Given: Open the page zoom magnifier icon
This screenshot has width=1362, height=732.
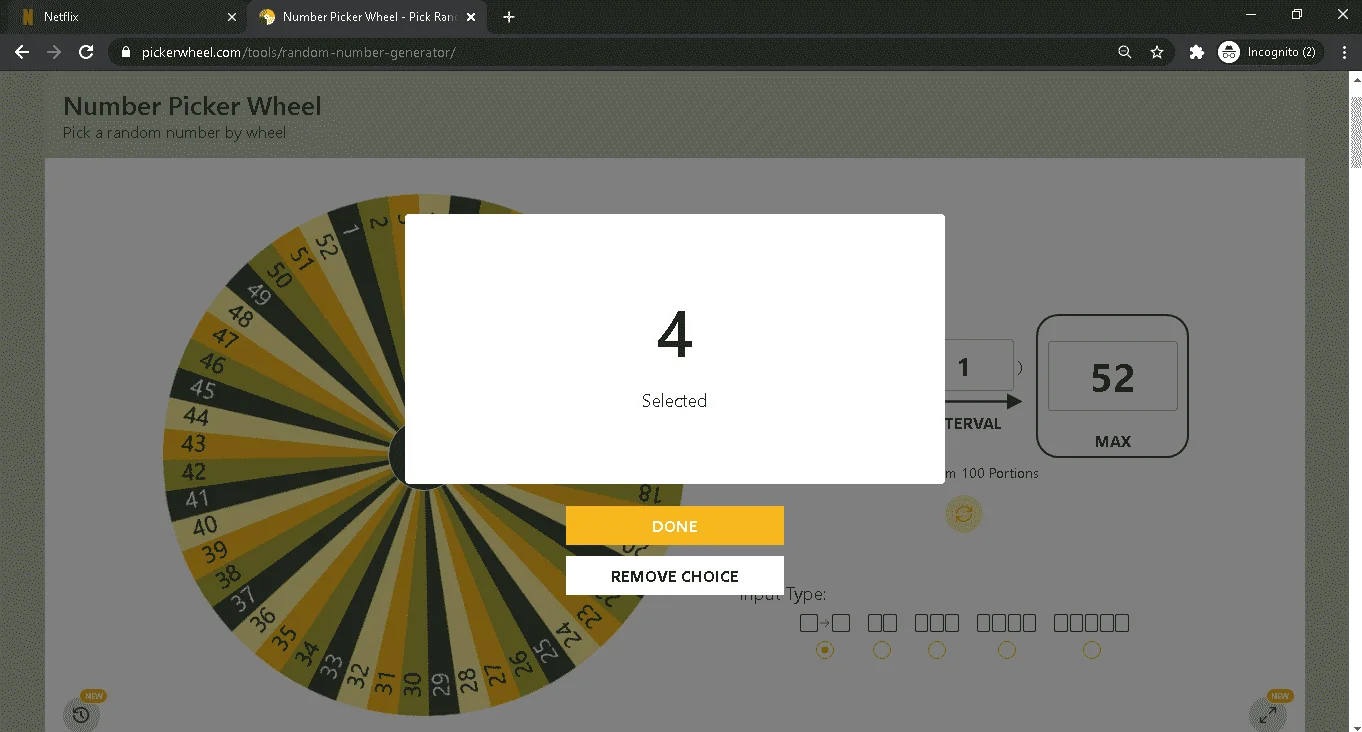Looking at the screenshot, I should click(1125, 52).
